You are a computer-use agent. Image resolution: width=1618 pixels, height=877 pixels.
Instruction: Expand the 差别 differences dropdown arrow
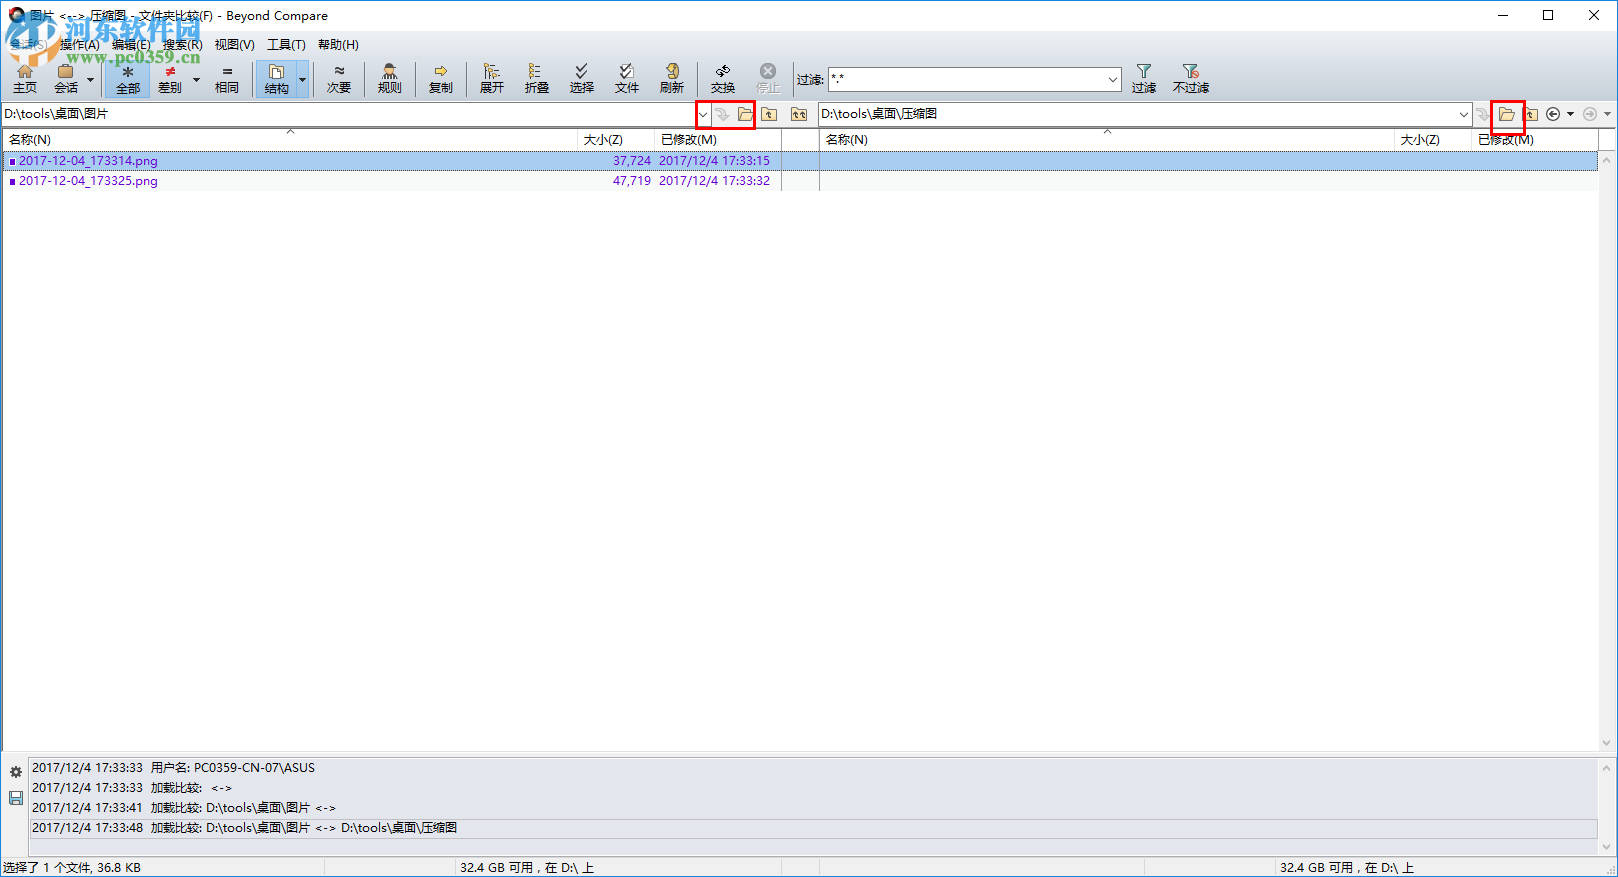[196, 79]
